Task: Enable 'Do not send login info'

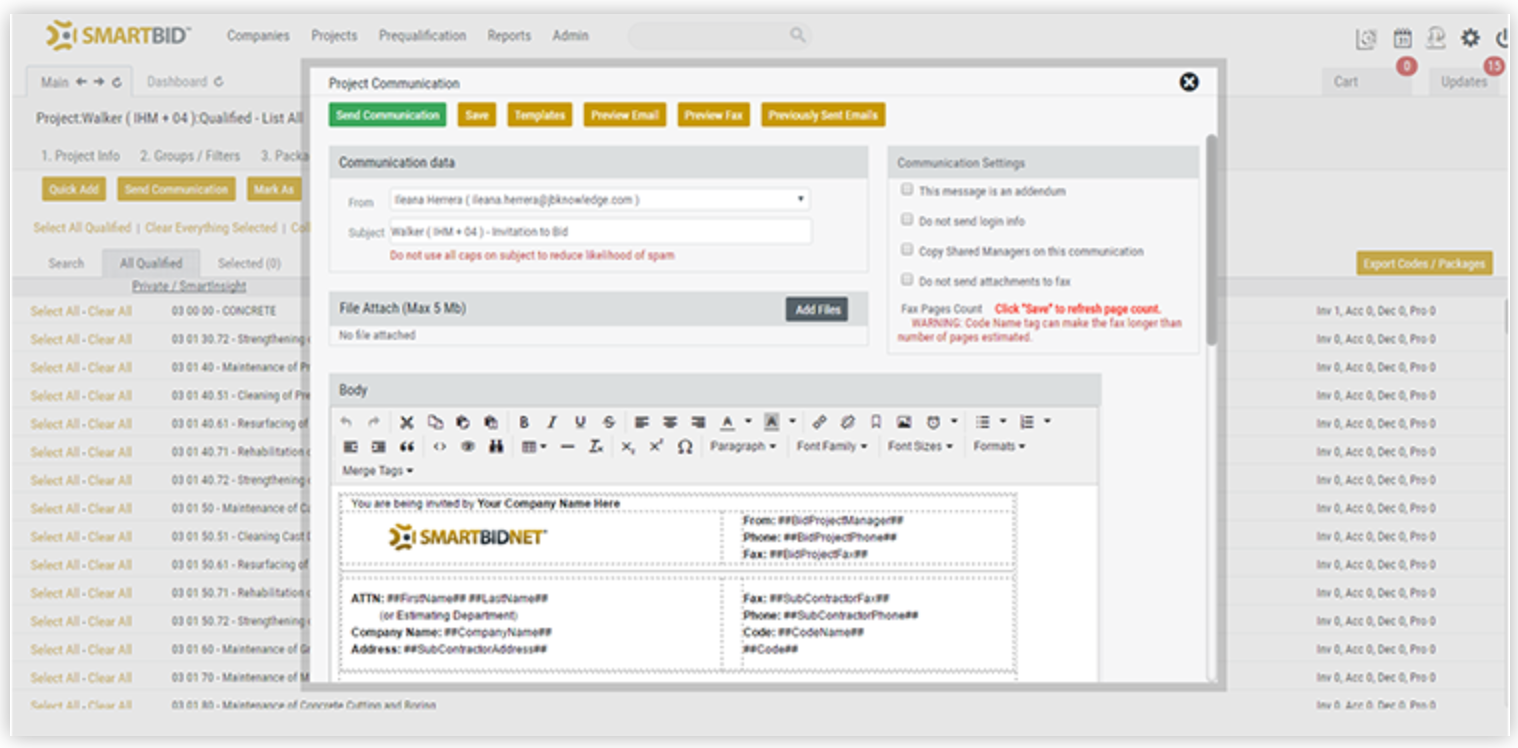Action: click(x=907, y=219)
